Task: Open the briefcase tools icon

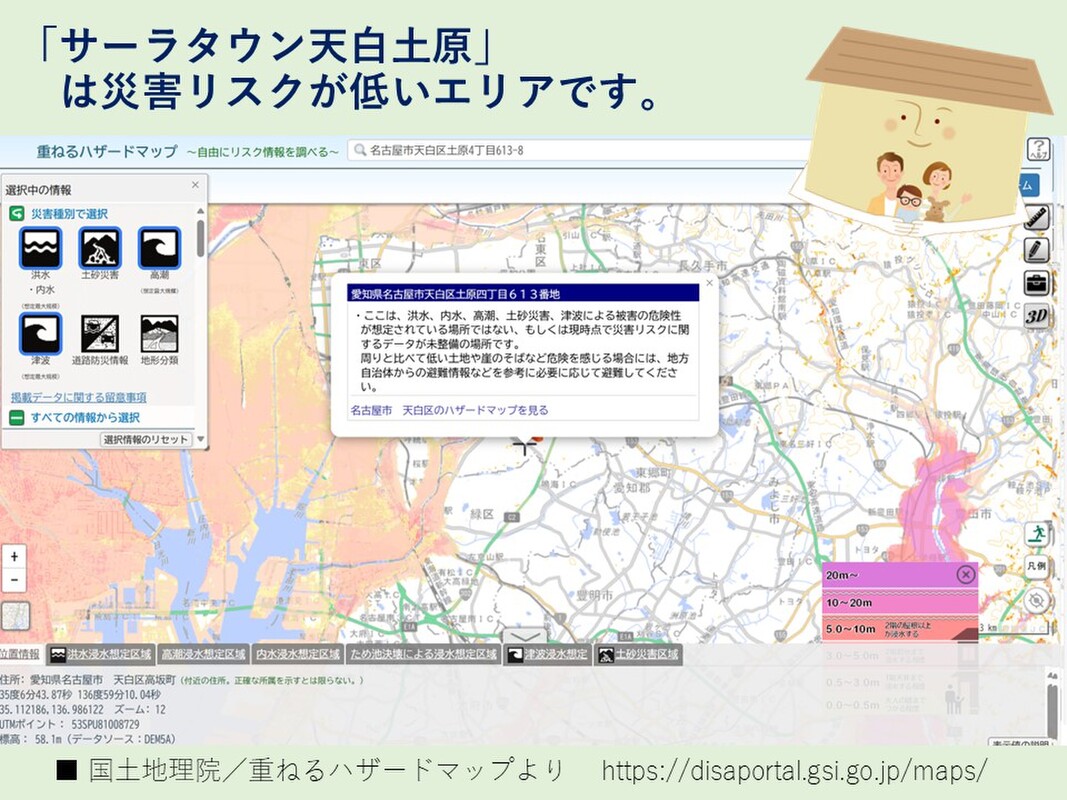Action: tap(1037, 283)
